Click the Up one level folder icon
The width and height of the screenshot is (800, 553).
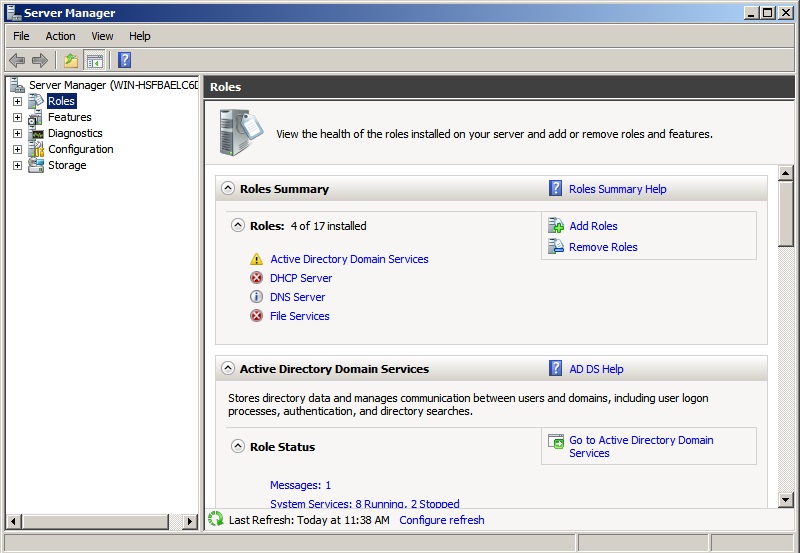coord(70,61)
